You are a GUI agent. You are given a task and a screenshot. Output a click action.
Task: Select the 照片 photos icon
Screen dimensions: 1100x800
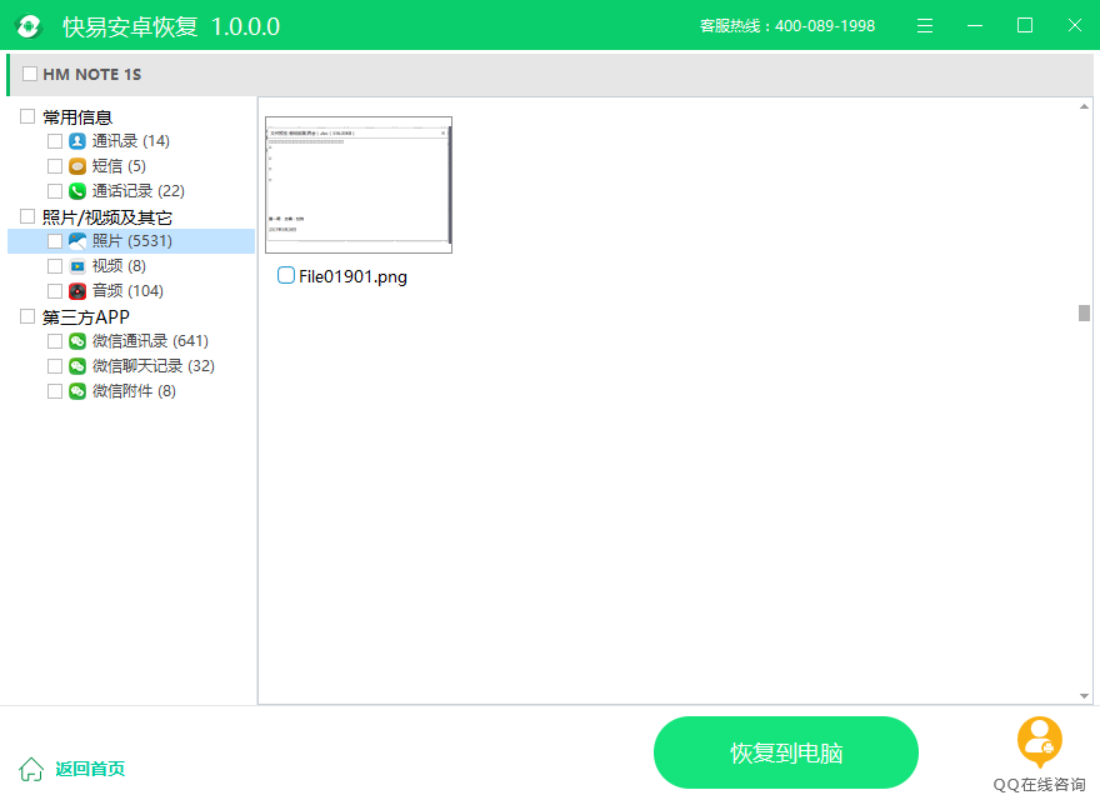[76, 241]
